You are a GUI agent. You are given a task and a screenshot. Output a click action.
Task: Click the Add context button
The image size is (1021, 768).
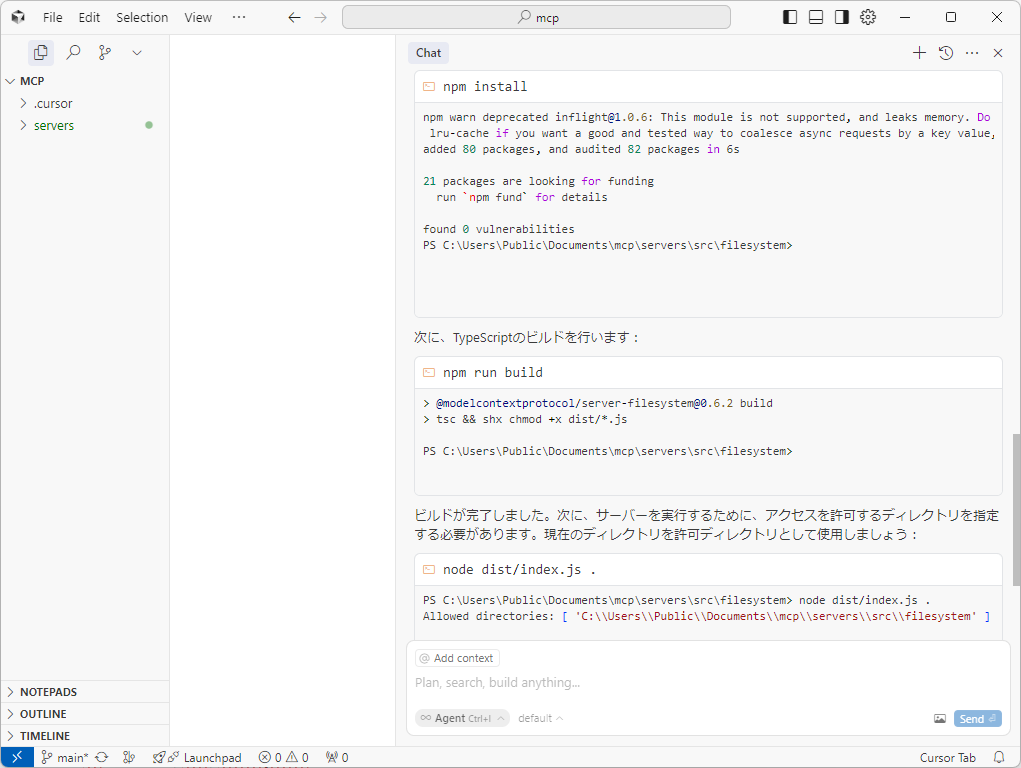pos(457,658)
